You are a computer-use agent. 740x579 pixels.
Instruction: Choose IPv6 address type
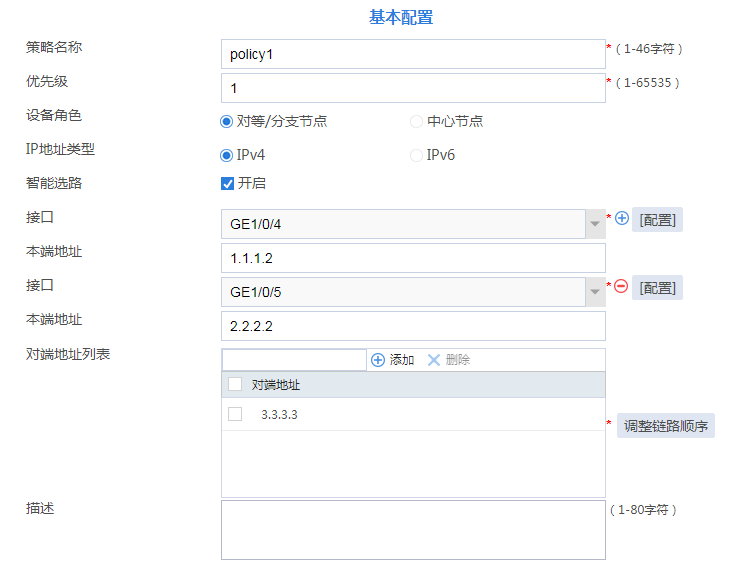click(x=416, y=155)
